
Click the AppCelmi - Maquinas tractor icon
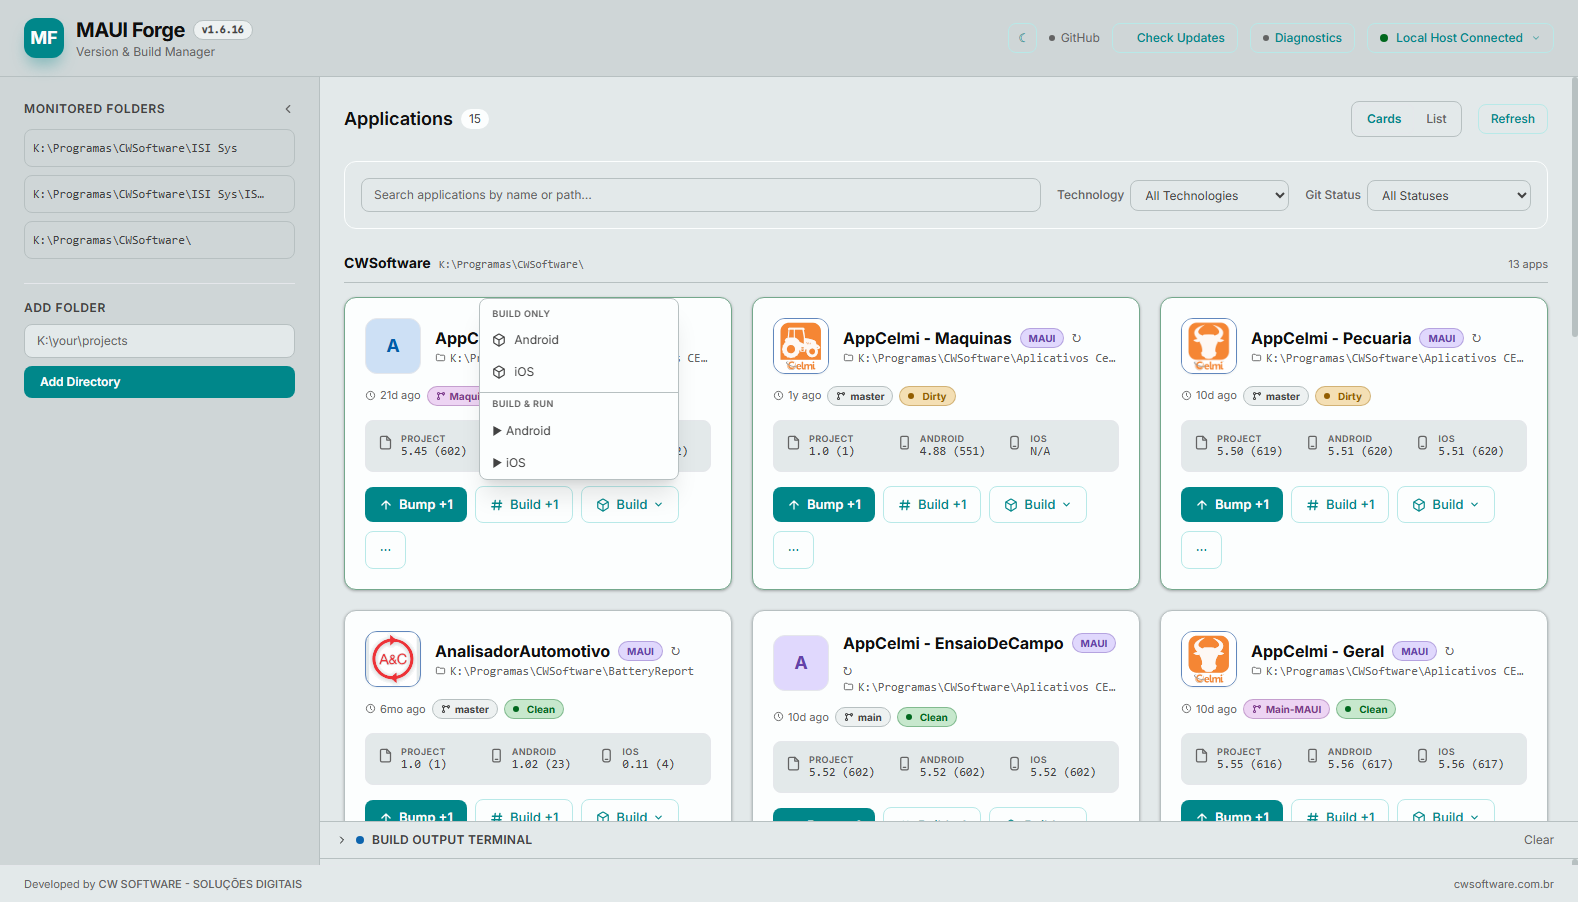pos(801,346)
